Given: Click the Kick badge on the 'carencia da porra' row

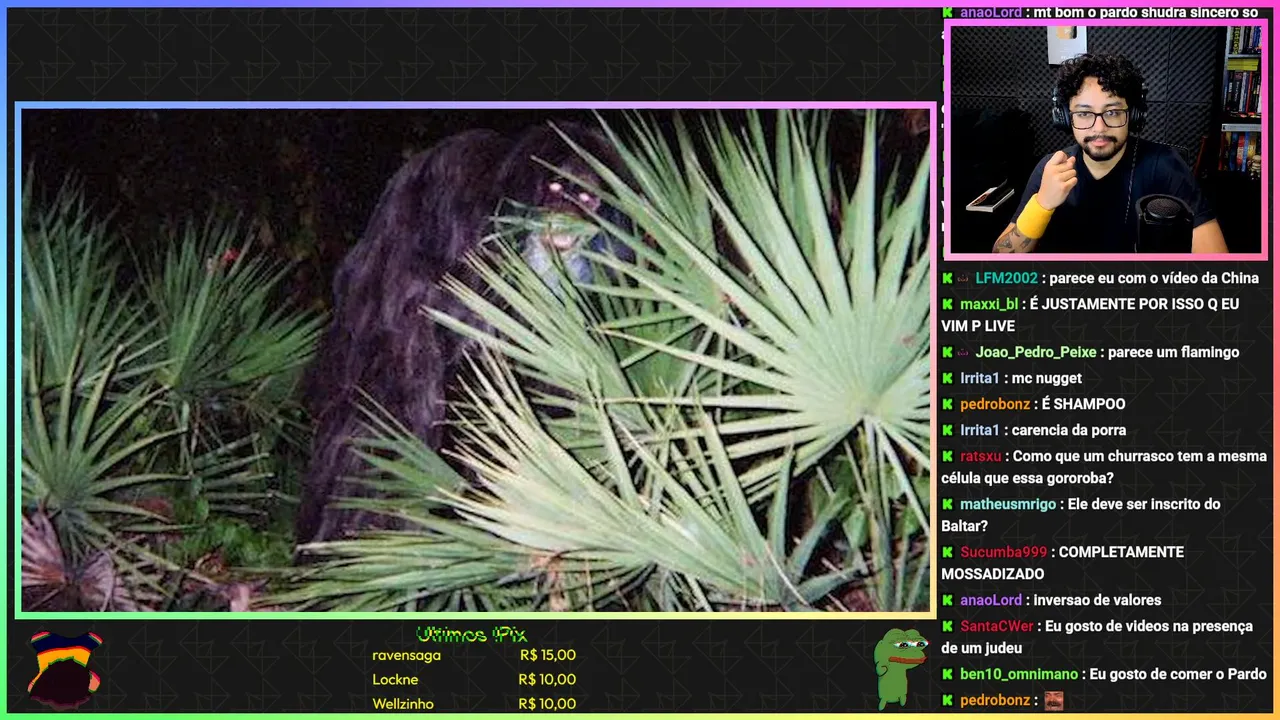Looking at the screenshot, I should pyautogui.click(x=947, y=430).
